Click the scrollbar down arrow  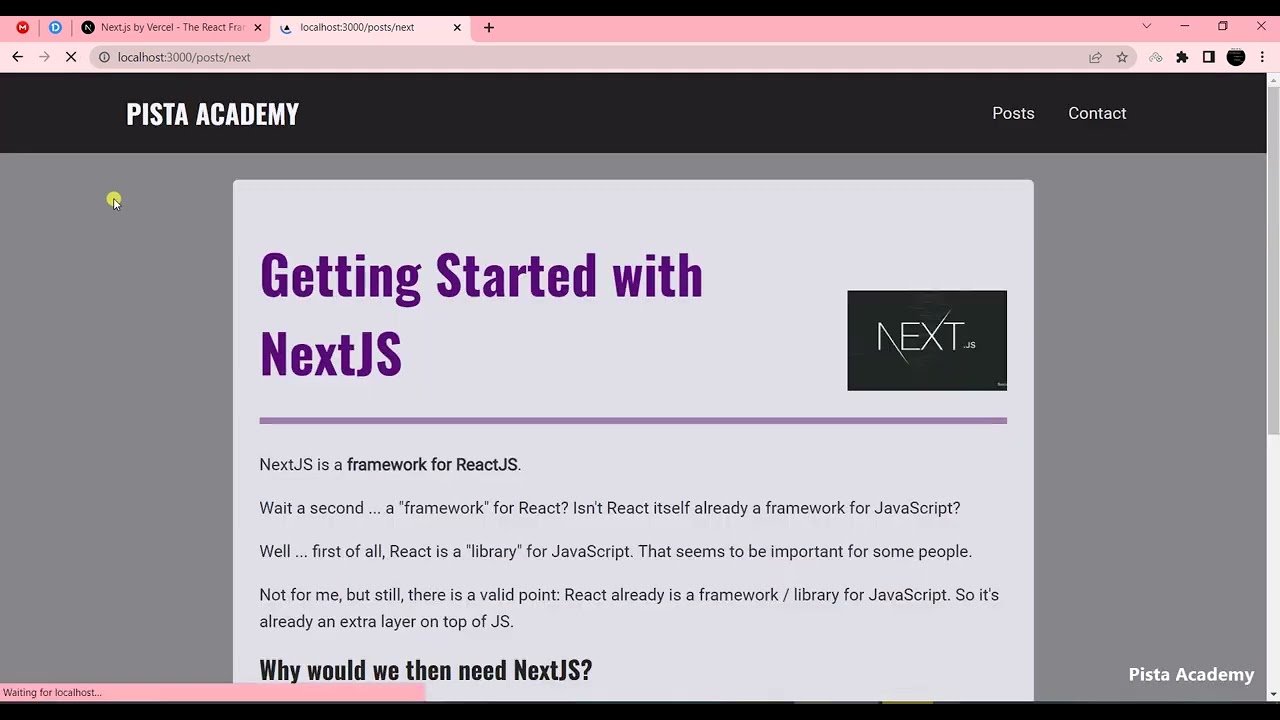coord(1273,694)
